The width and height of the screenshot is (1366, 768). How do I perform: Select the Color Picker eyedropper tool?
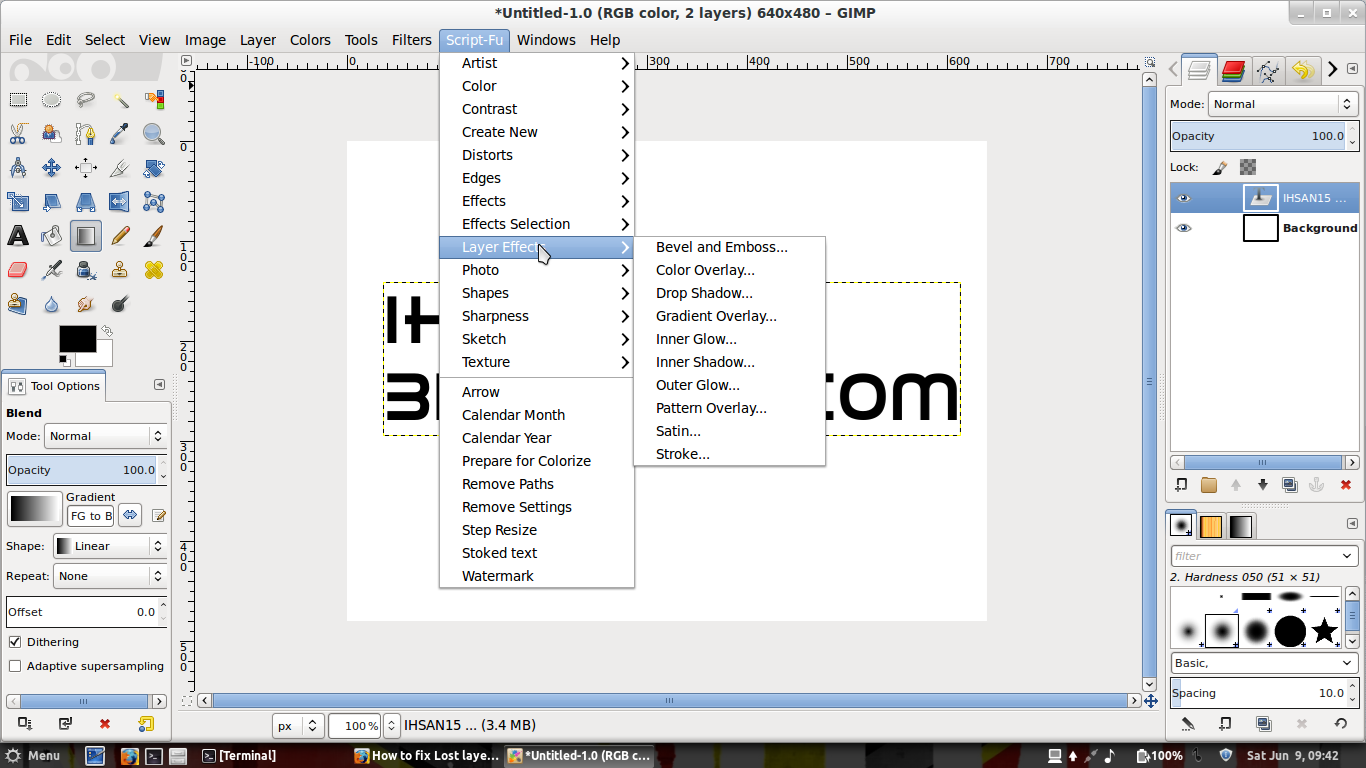click(120, 133)
